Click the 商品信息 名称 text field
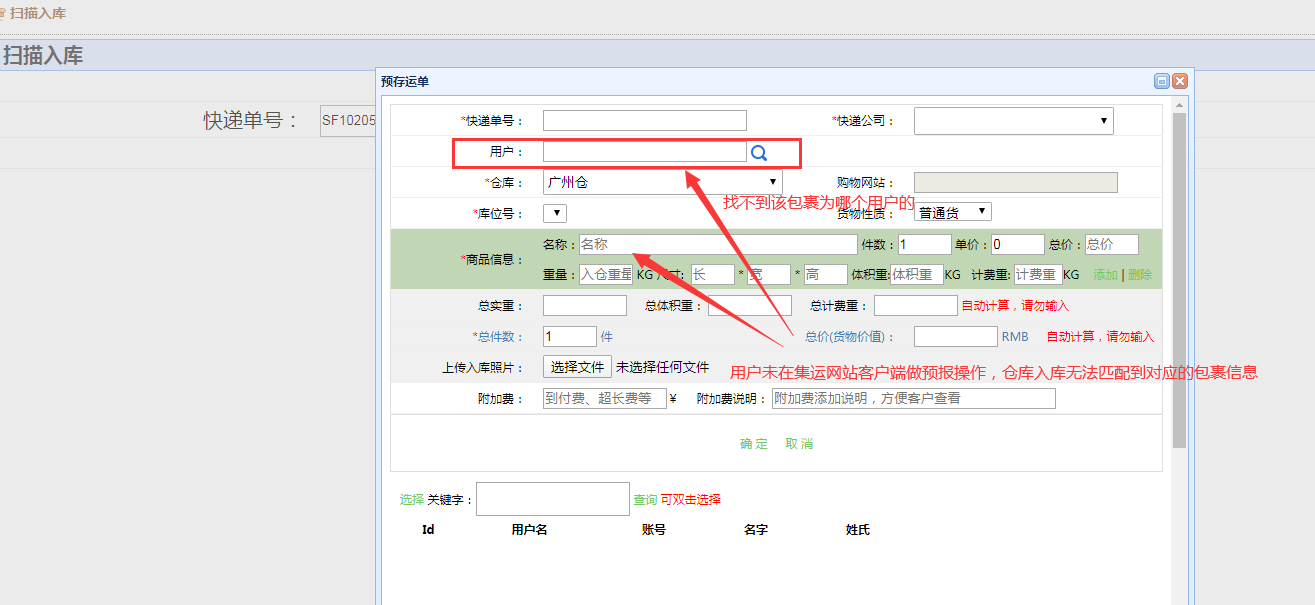 [x=717, y=244]
